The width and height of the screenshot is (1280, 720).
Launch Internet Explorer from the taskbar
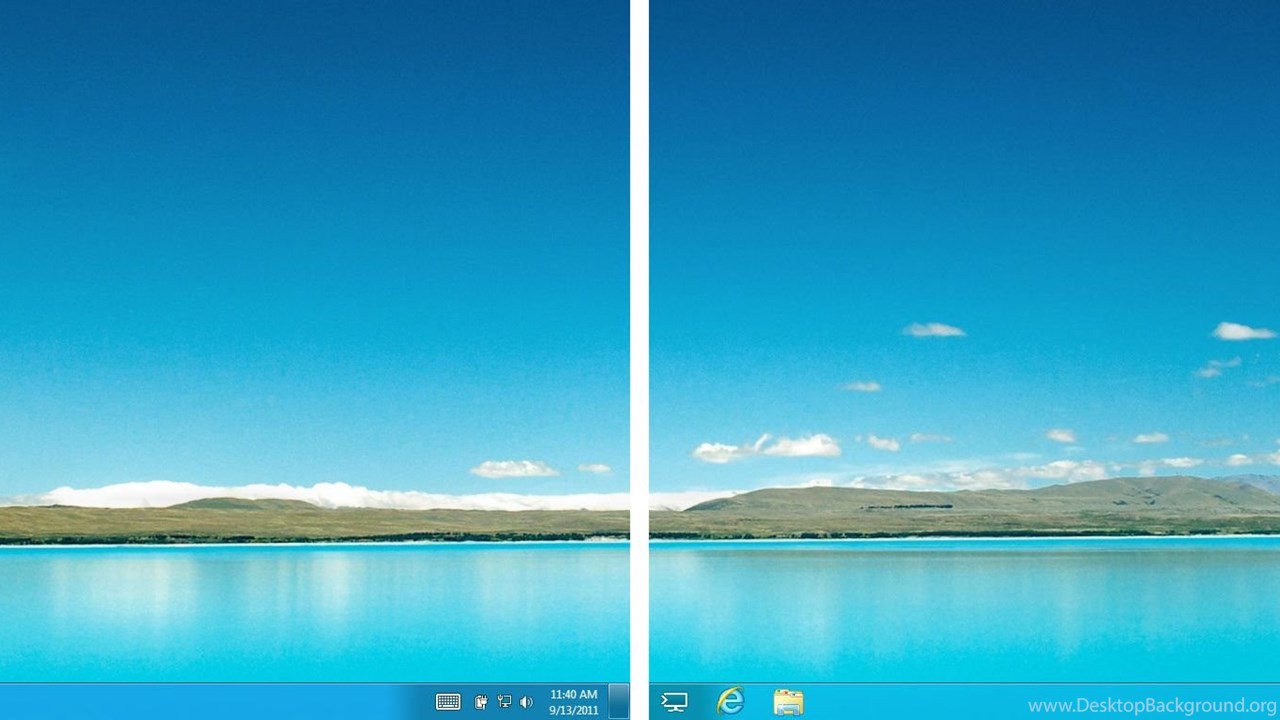[731, 702]
